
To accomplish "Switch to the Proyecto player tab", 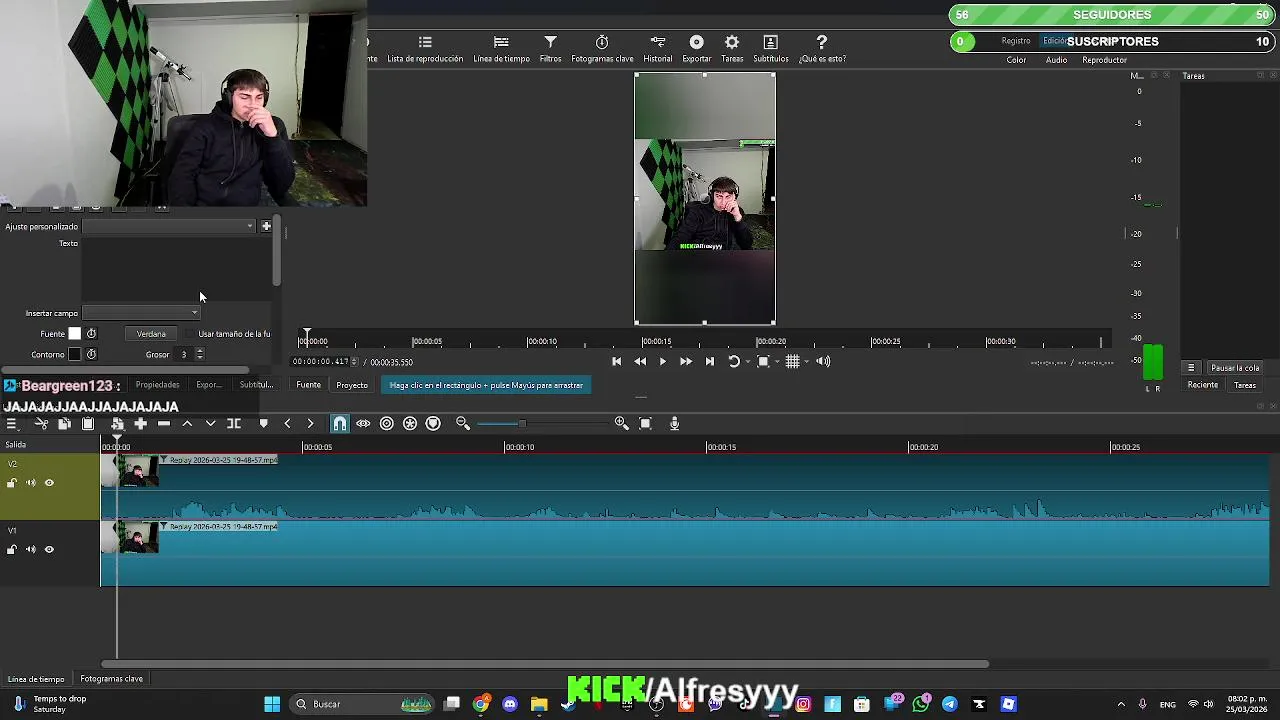I will (x=352, y=385).
